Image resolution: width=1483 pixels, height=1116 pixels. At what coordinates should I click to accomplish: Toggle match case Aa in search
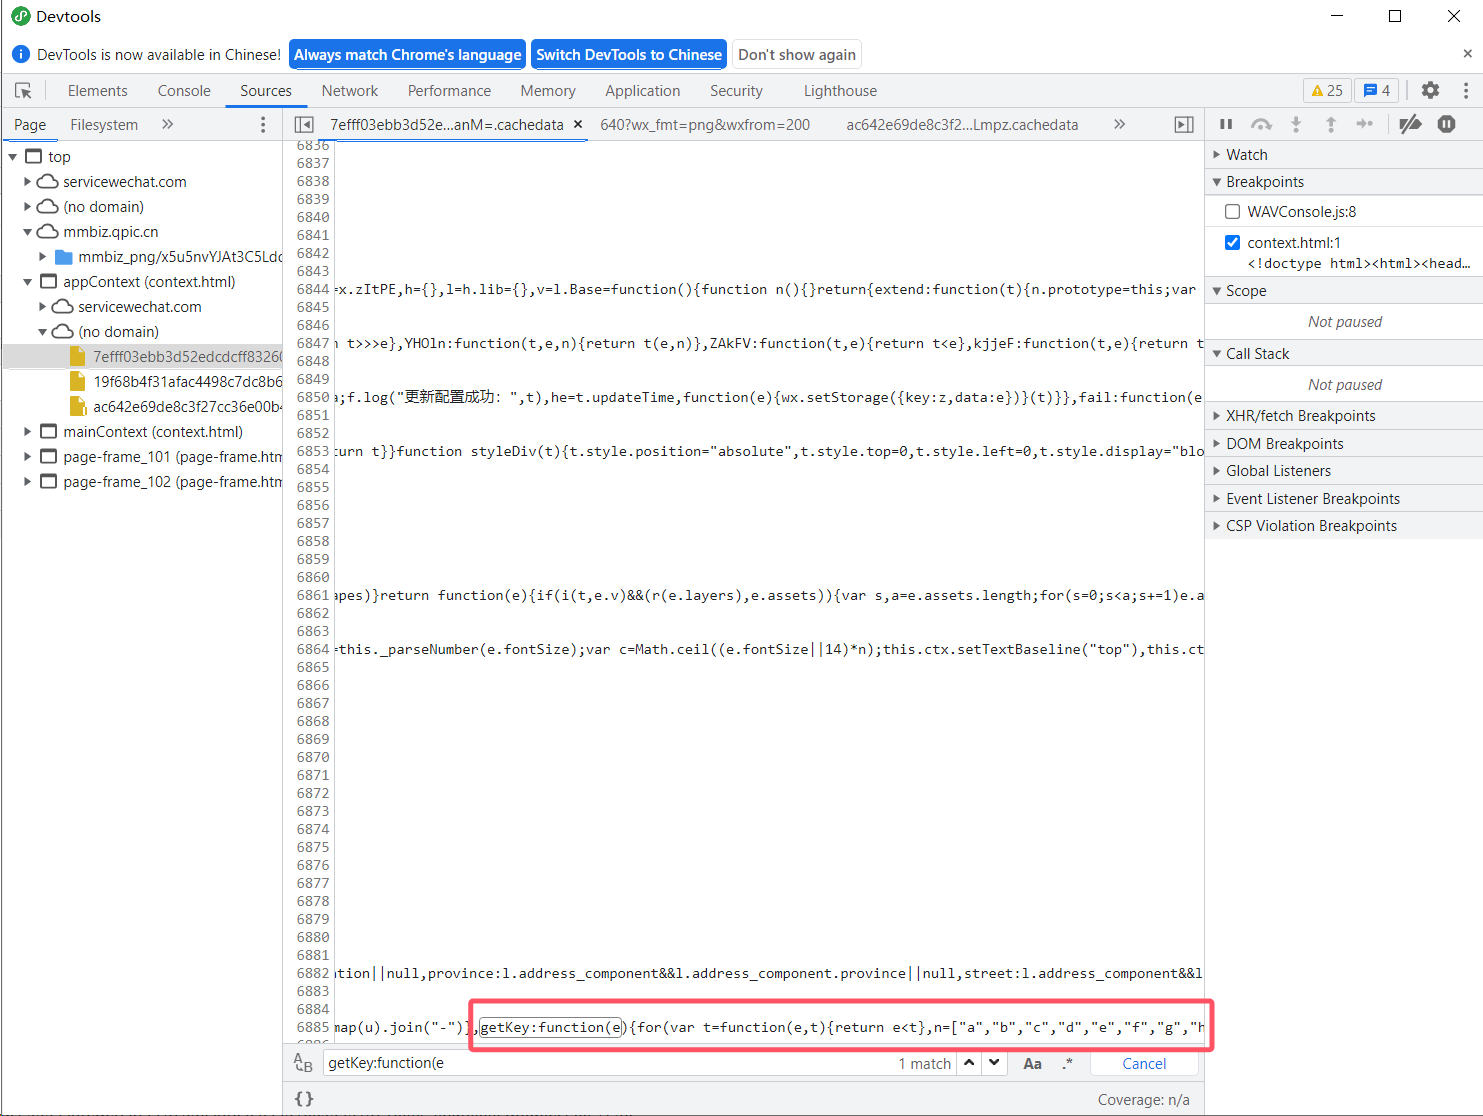click(1032, 1063)
